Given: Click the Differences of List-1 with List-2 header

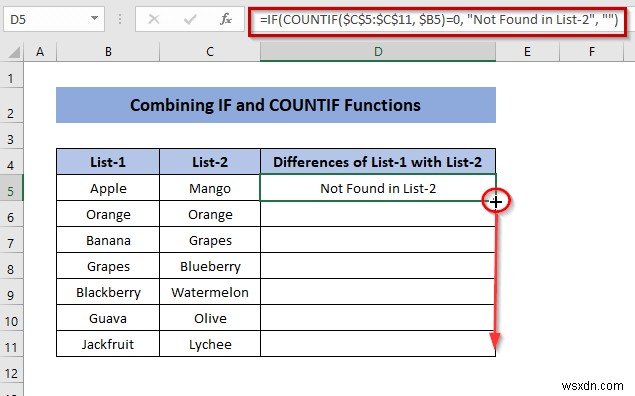Looking at the screenshot, I should point(378,162).
